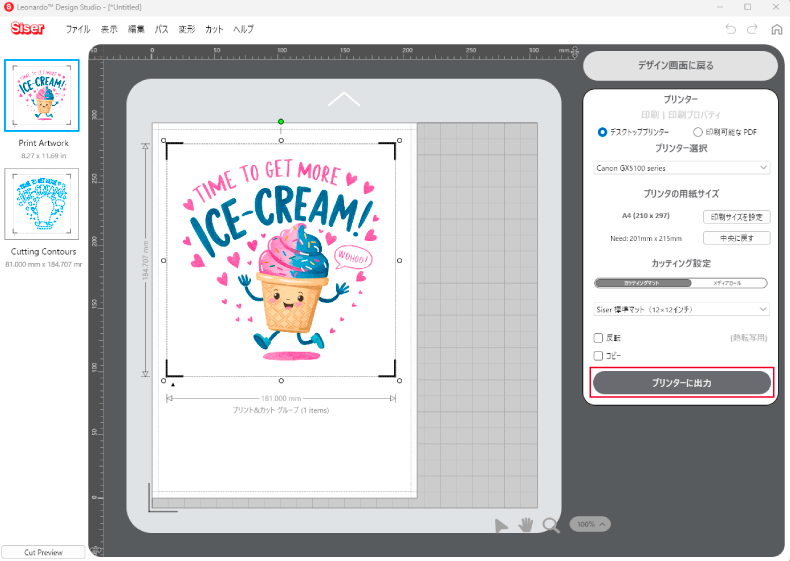Open the home screen icon
Image resolution: width=790 pixels, height=561 pixels.
coord(776,29)
